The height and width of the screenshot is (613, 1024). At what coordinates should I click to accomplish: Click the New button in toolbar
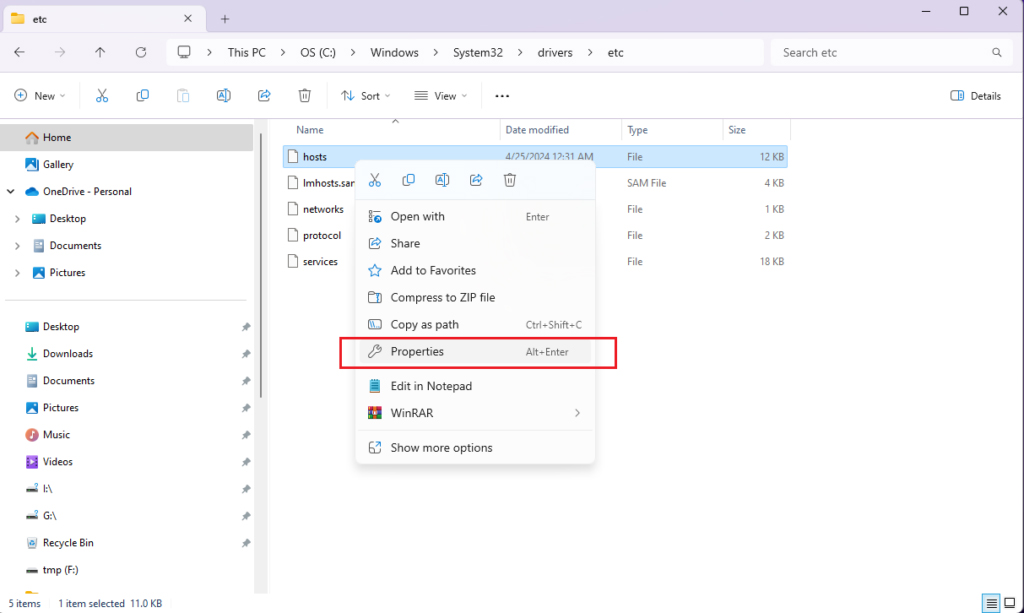click(x=39, y=96)
